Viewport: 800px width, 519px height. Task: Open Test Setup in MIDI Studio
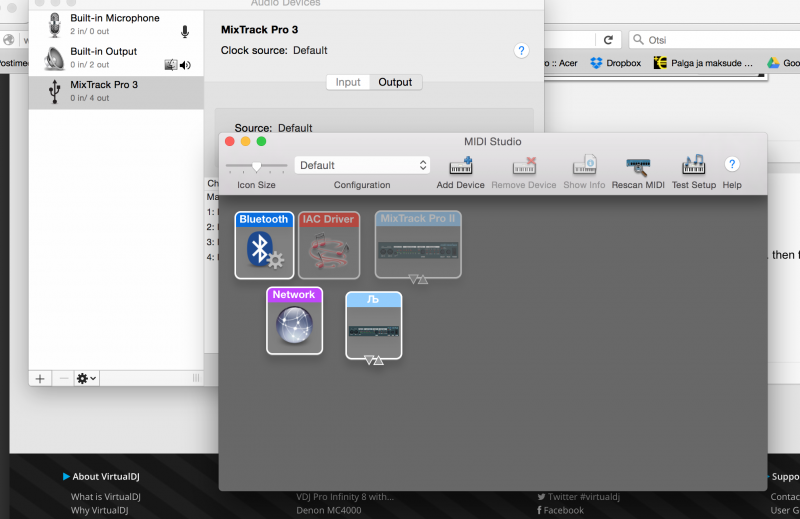point(693,166)
